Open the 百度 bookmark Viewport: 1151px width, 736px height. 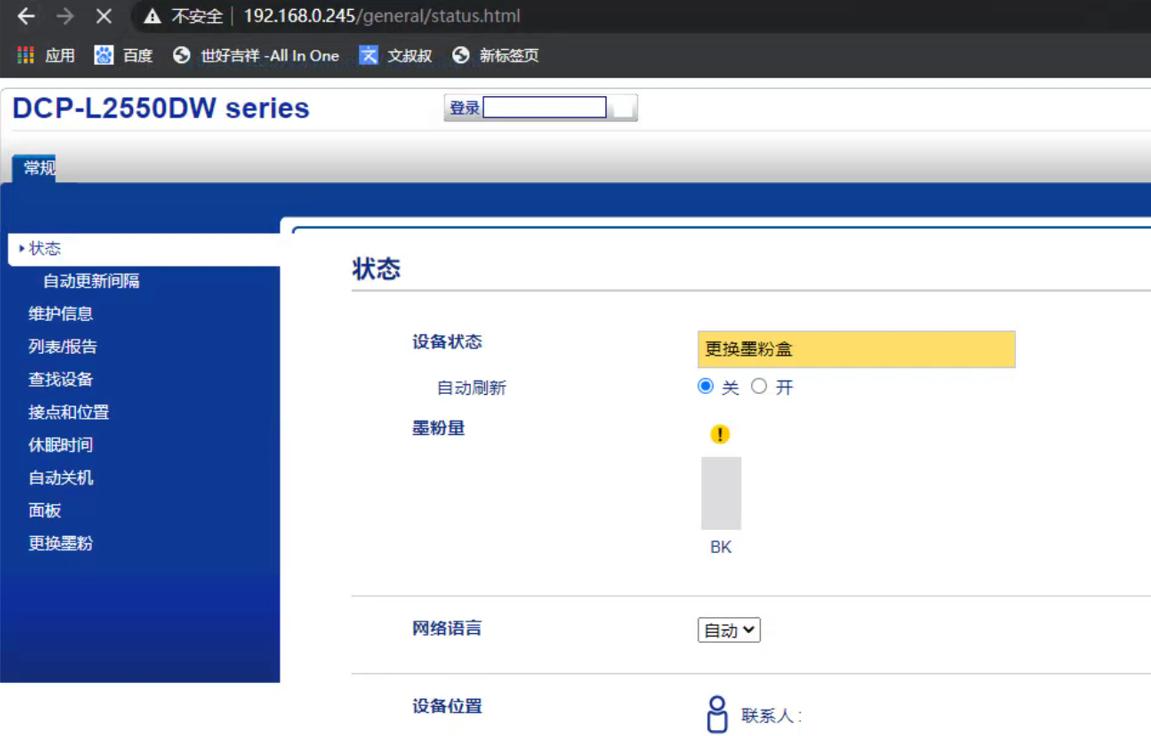tap(122, 55)
